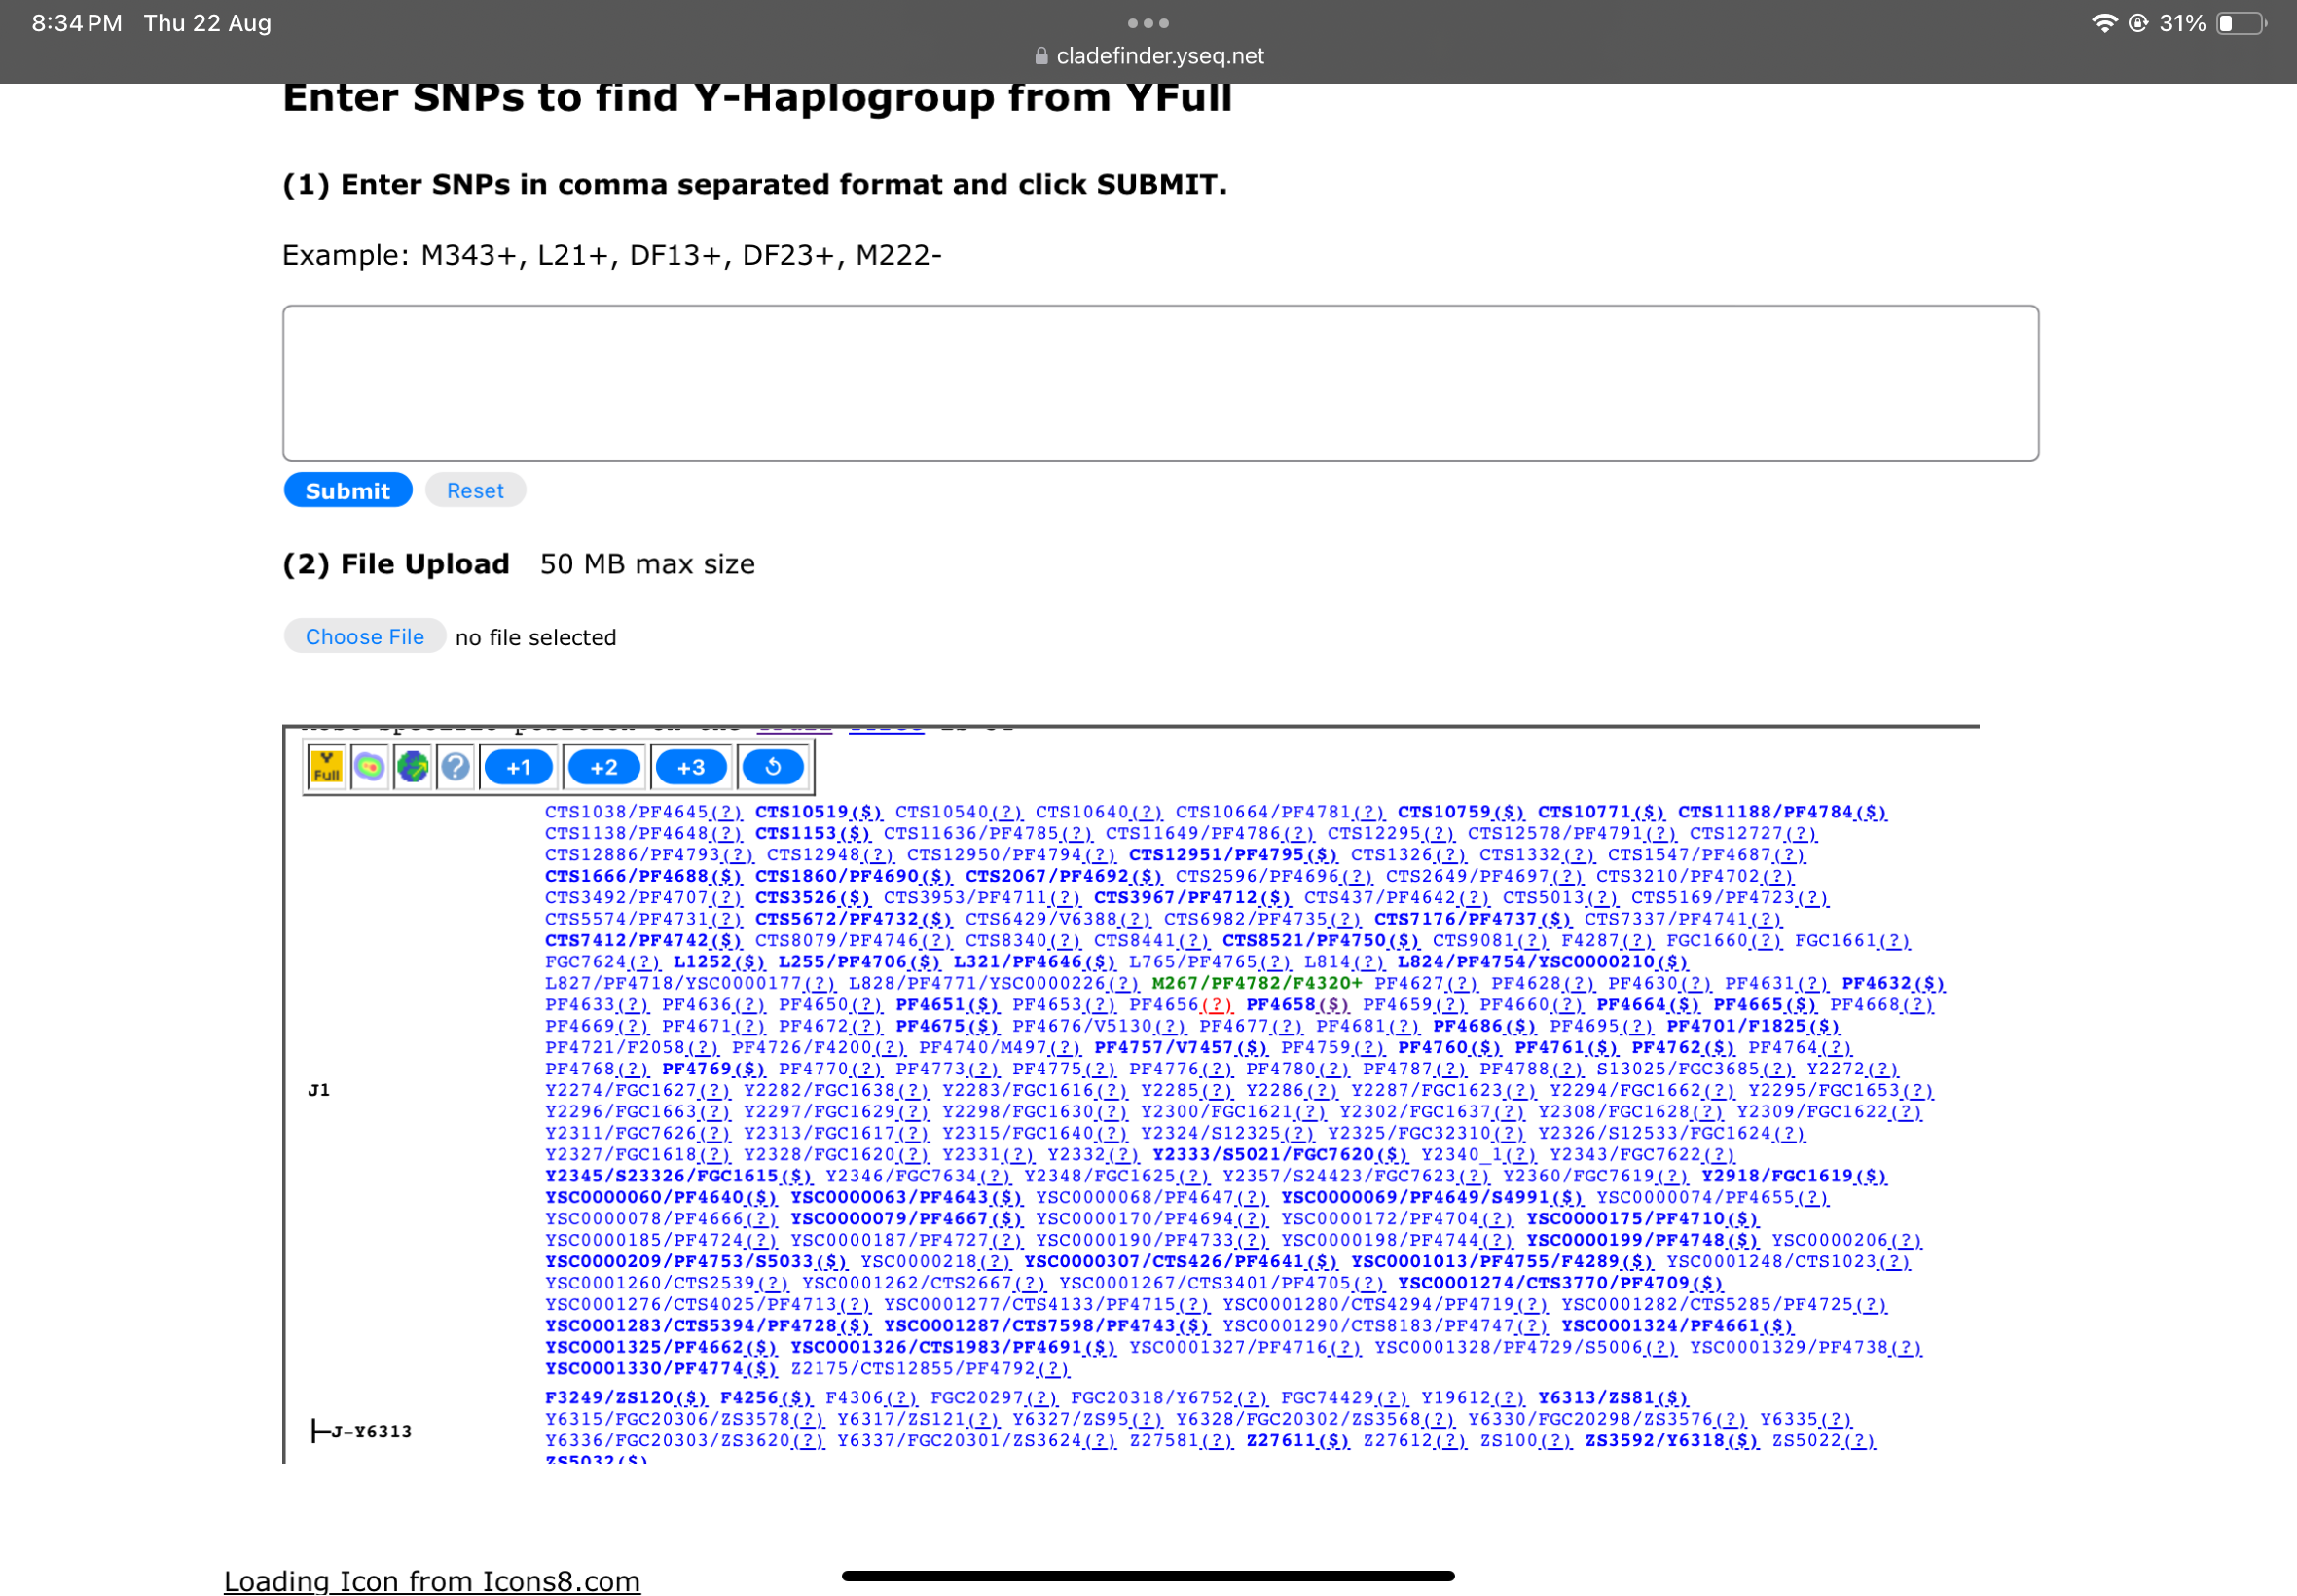This screenshot has height=1596, width=2297.
Task: Open the green M267/PF4782/F4320+ SNP
Action: pos(1256,984)
